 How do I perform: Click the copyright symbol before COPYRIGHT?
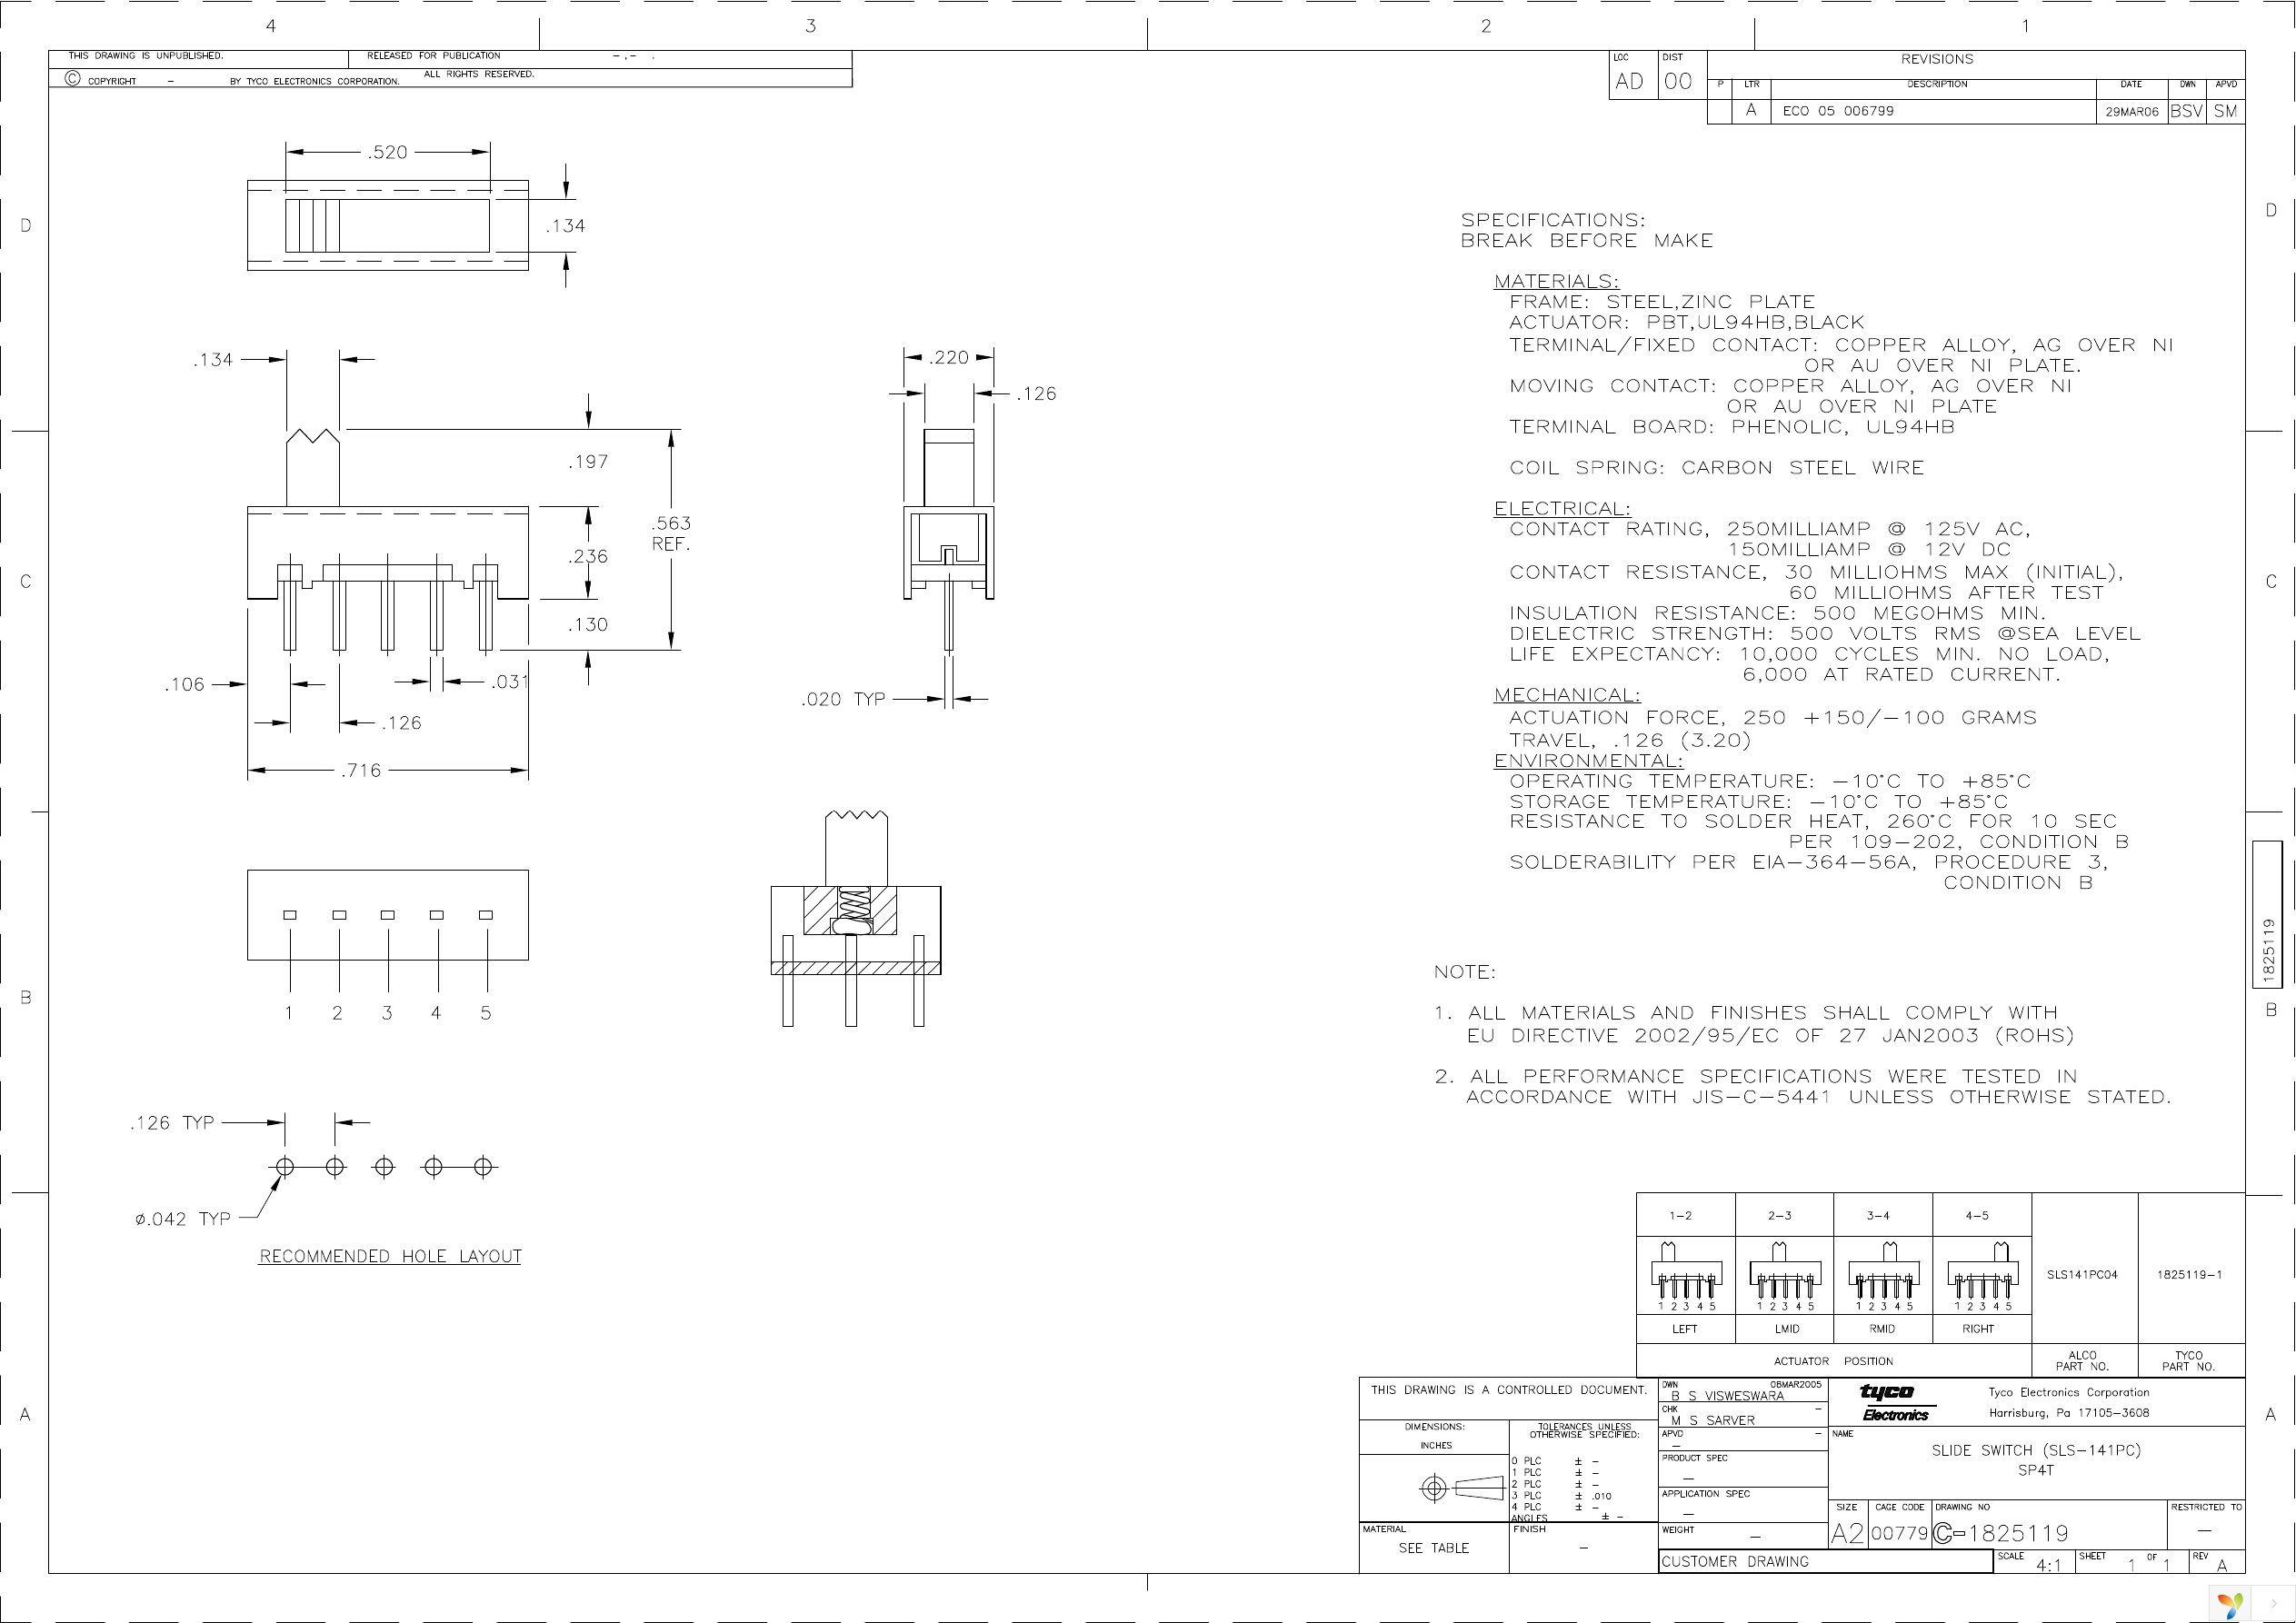click(x=73, y=79)
